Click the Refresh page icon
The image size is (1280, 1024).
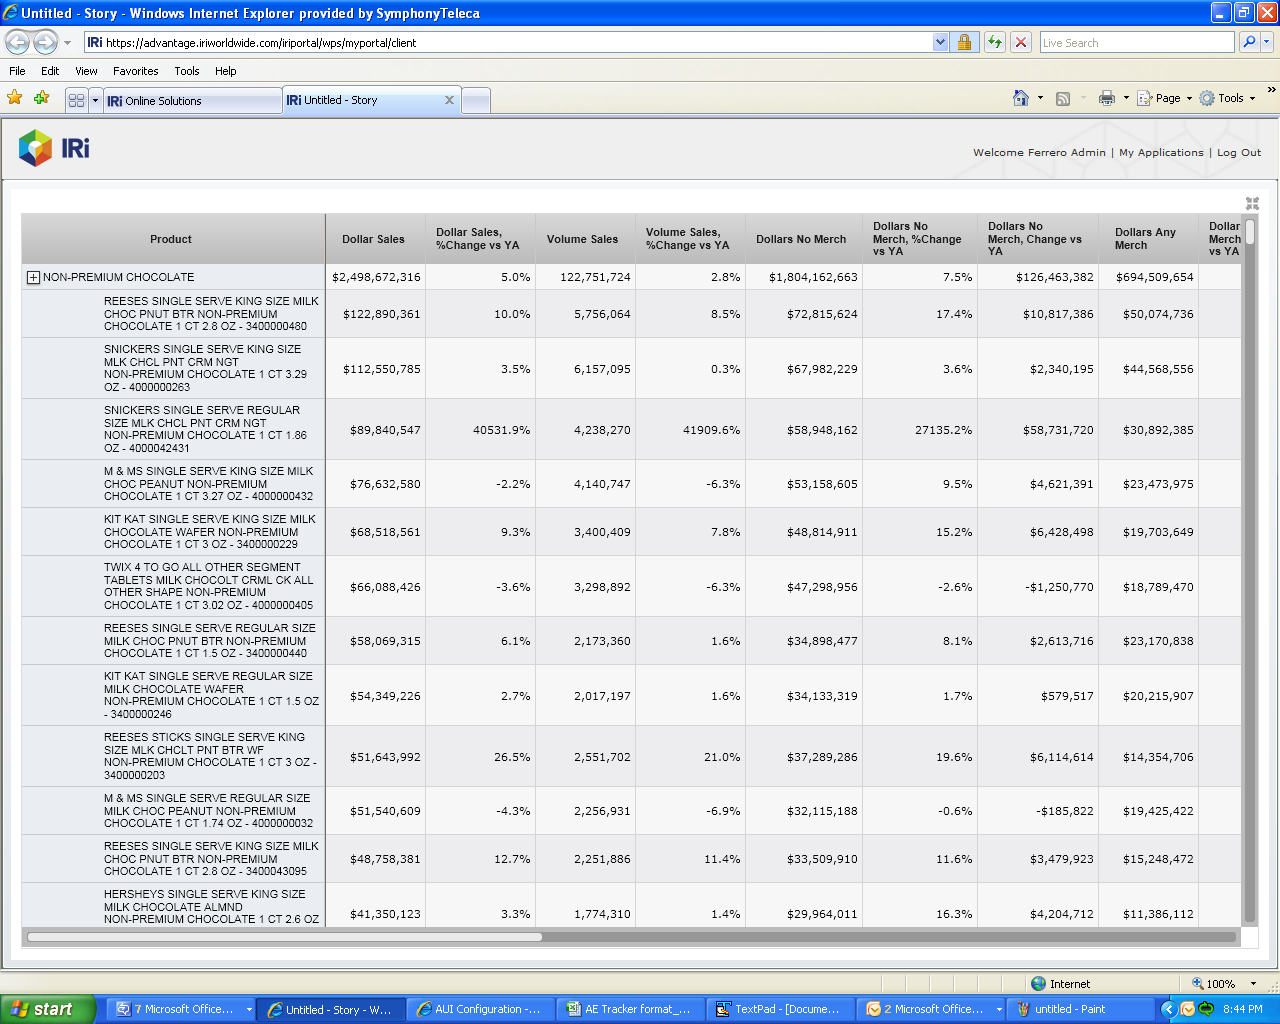(994, 42)
